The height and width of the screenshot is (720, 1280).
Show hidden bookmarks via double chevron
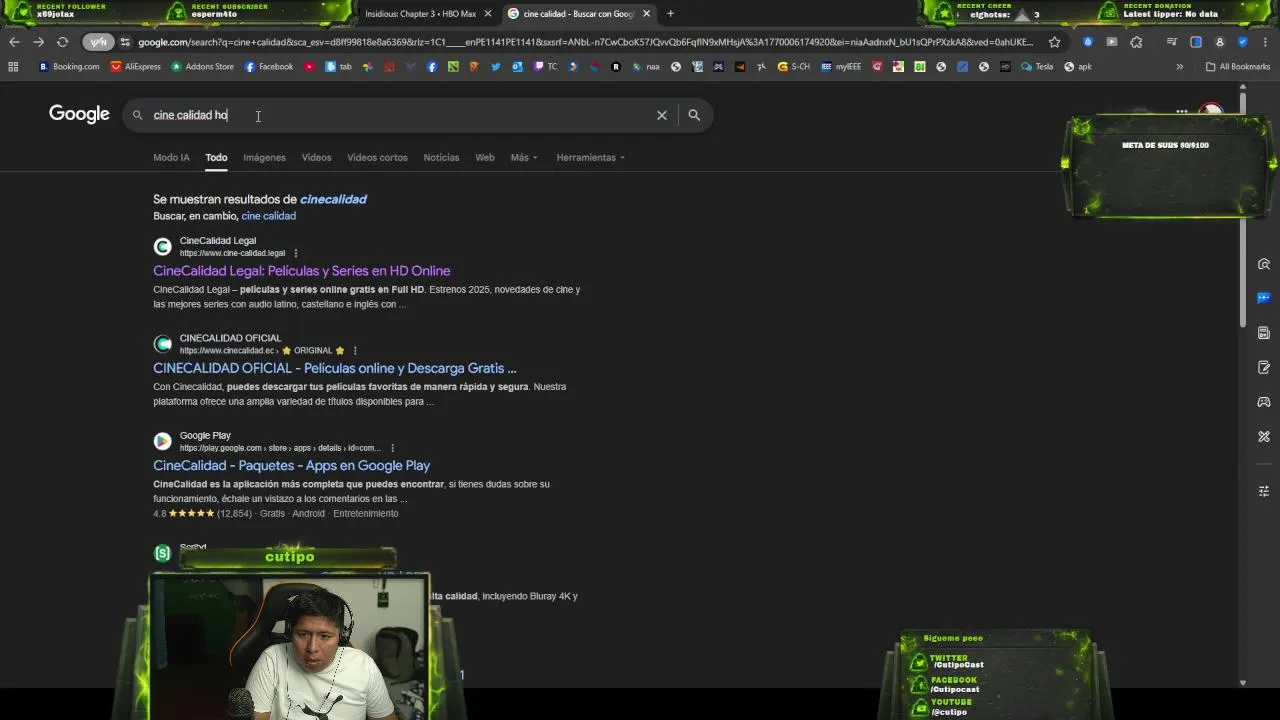(1179, 67)
